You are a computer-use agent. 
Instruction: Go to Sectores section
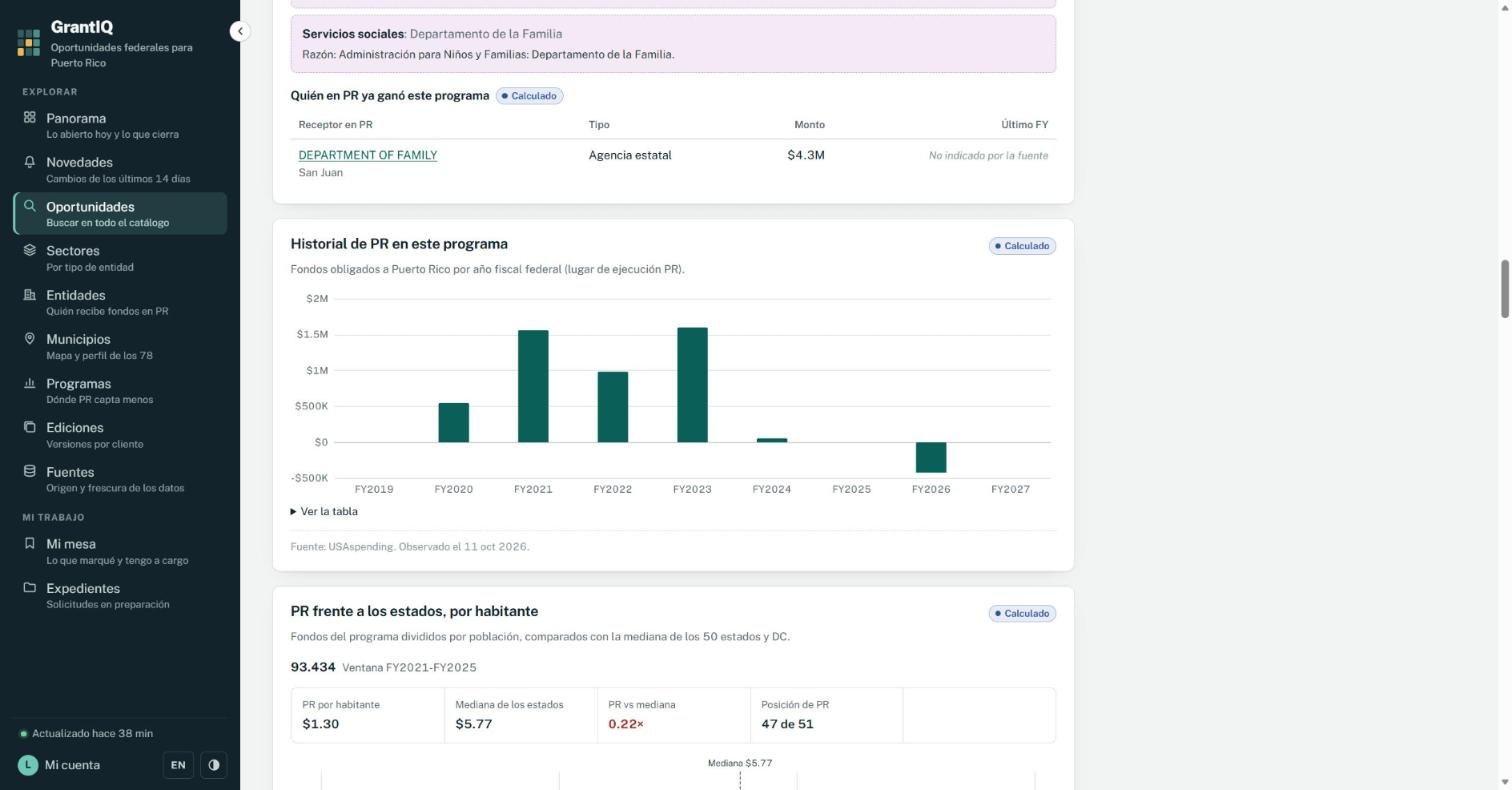click(x=120, y=258)
